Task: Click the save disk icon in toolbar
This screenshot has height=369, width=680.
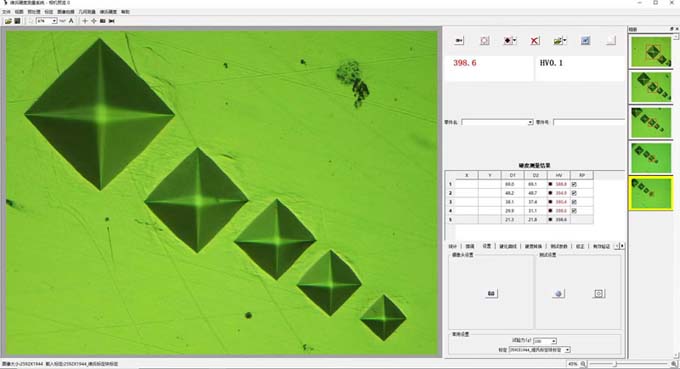Action: pyautogui.click(x=17, y=21)
